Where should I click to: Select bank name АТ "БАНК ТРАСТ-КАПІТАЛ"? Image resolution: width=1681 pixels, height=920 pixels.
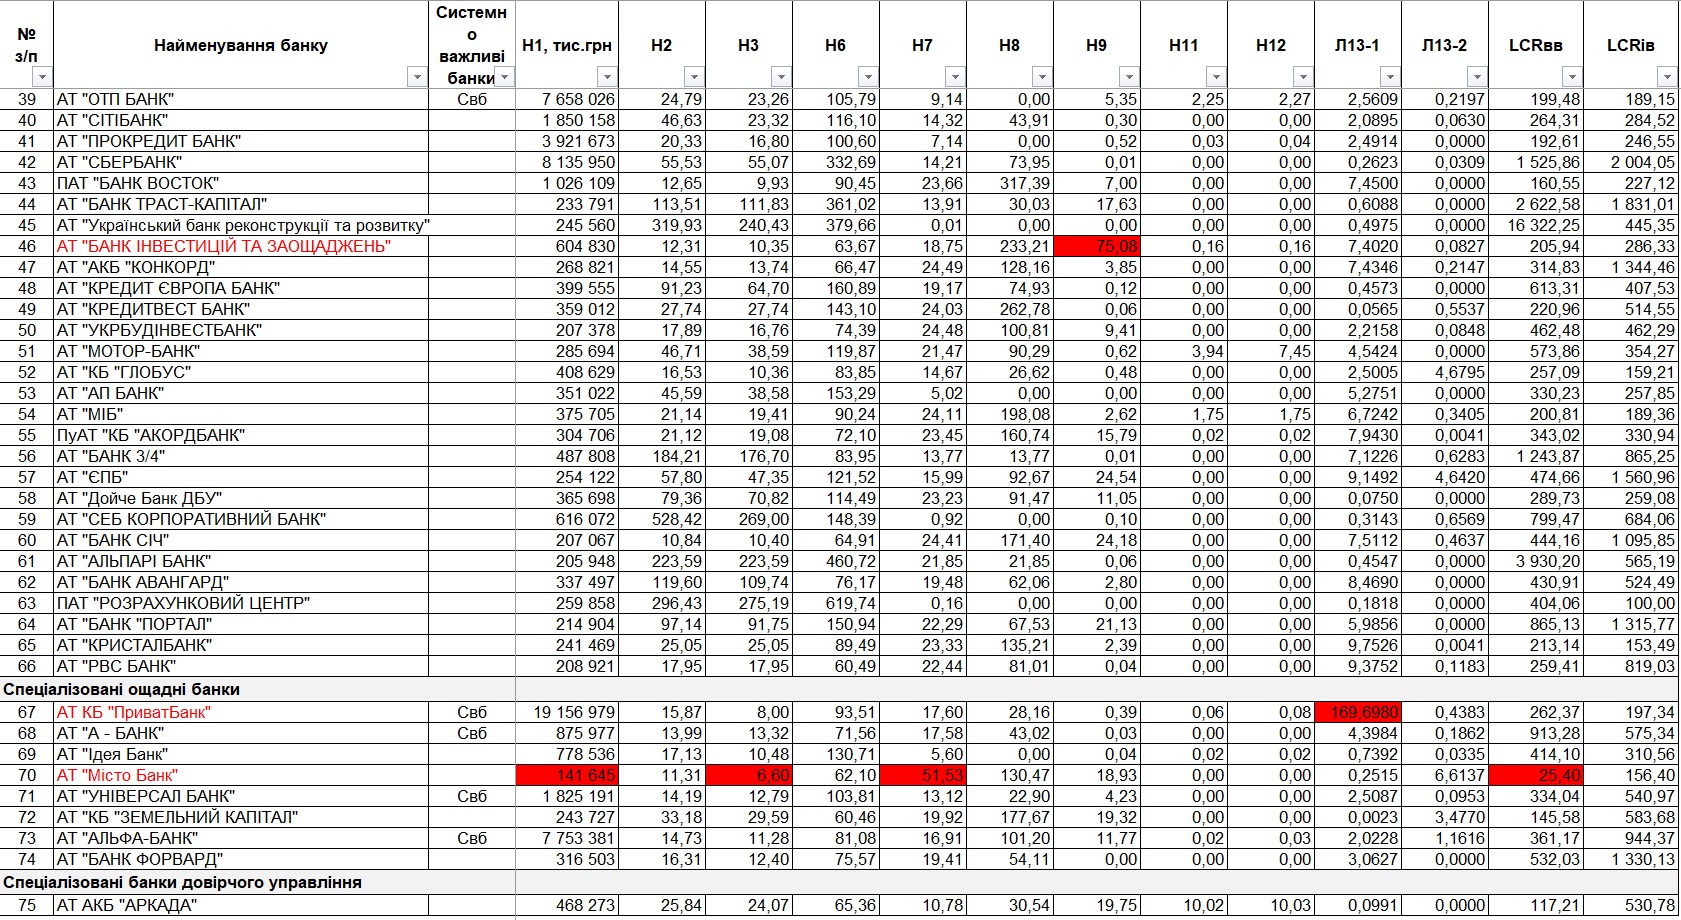pyautogui.click(x=162, y=204)
